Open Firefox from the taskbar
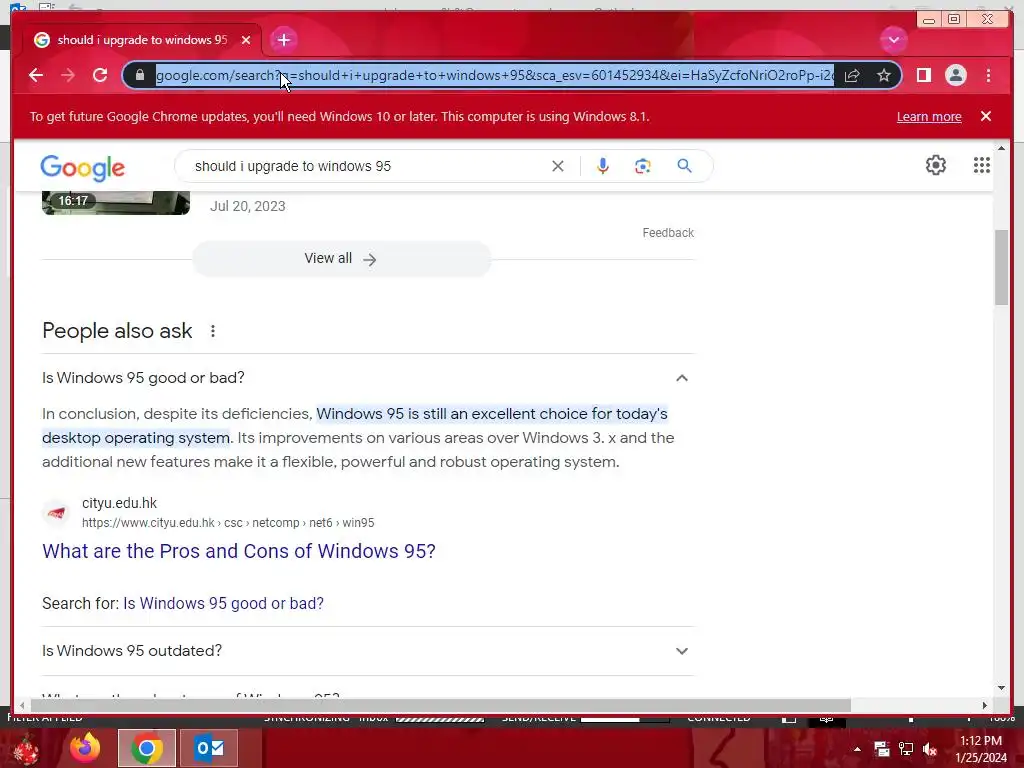Image resolution: width=1024 pixels, height=768 pixels. (86, 748)
